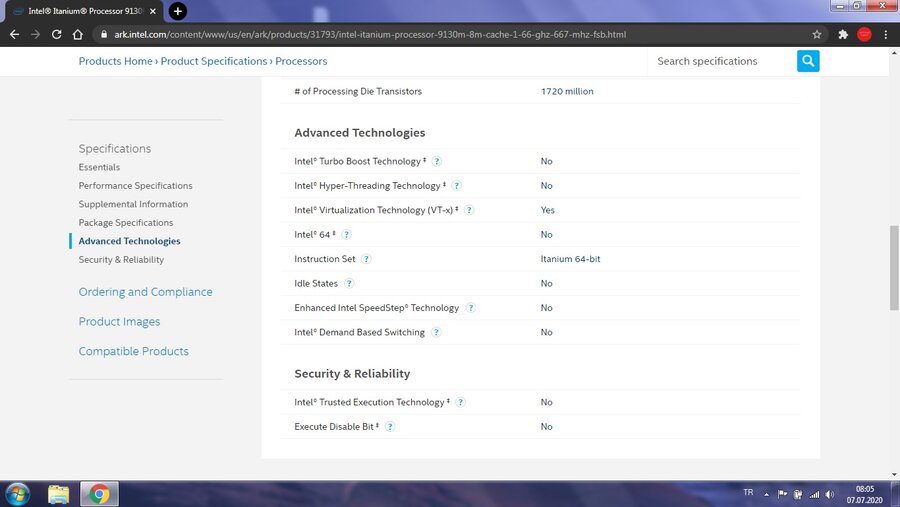900x507 pixels.
Task: Open Compatible Products sidebar link
Action: pos(133,351)
